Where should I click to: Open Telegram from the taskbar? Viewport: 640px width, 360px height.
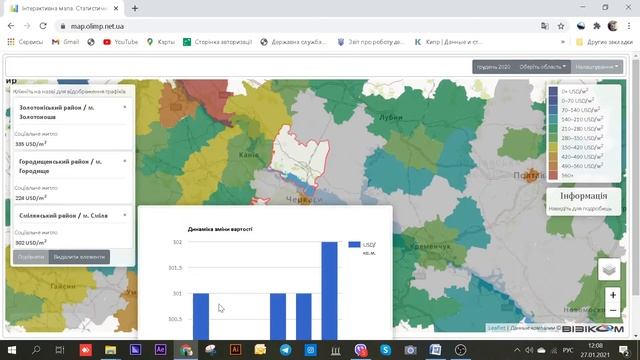coord(285,350)
